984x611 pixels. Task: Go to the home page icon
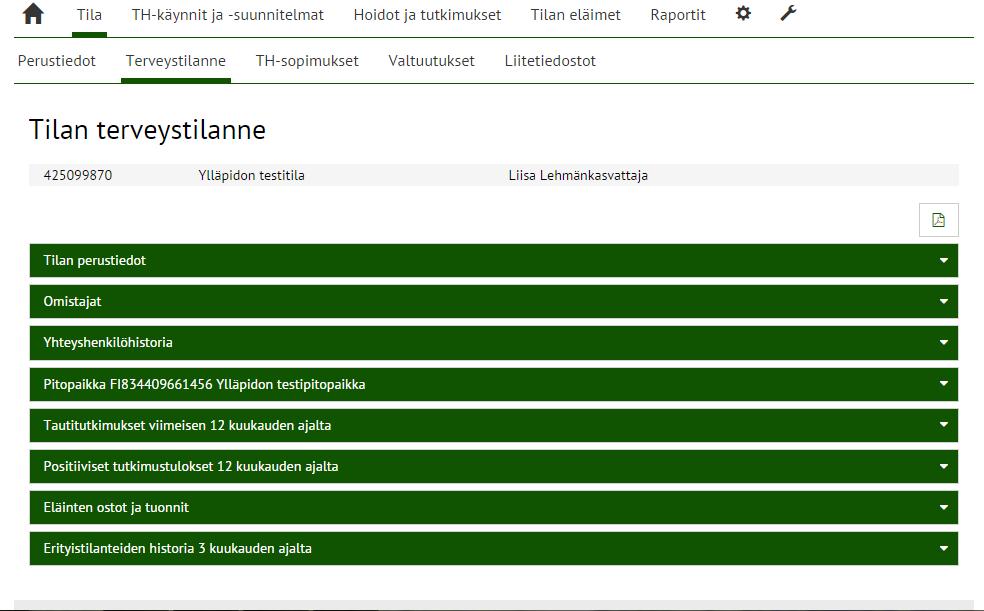pos(33,14)
